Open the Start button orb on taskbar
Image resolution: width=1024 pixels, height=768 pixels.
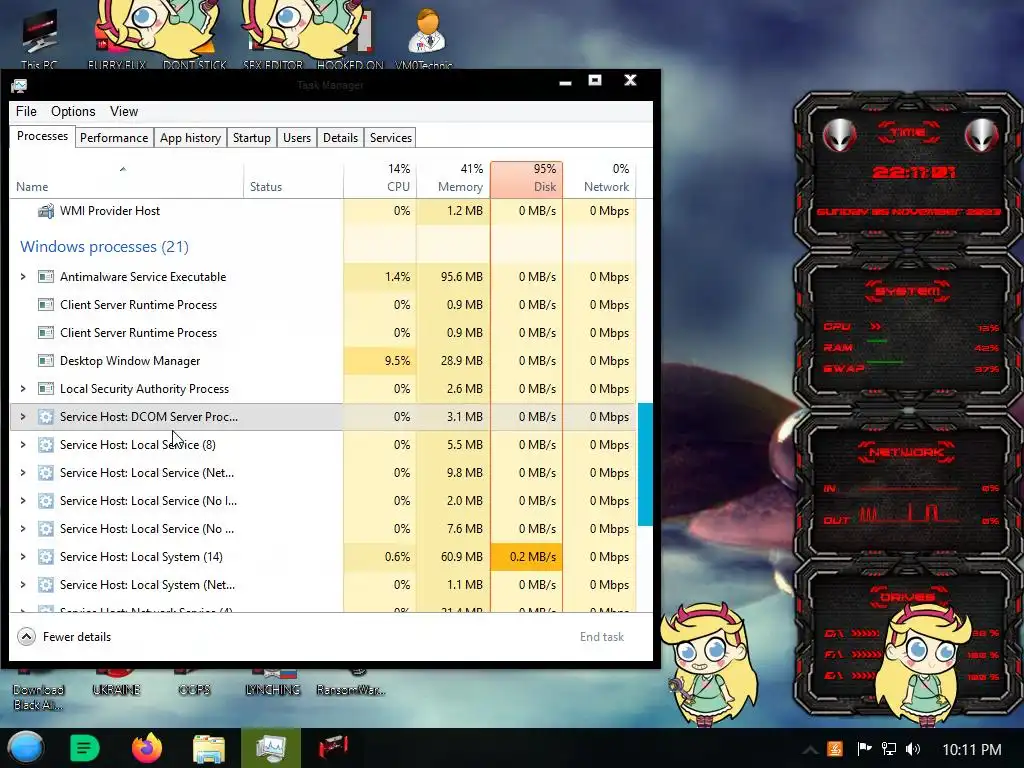pyautogui.click(x=26, y=748)
